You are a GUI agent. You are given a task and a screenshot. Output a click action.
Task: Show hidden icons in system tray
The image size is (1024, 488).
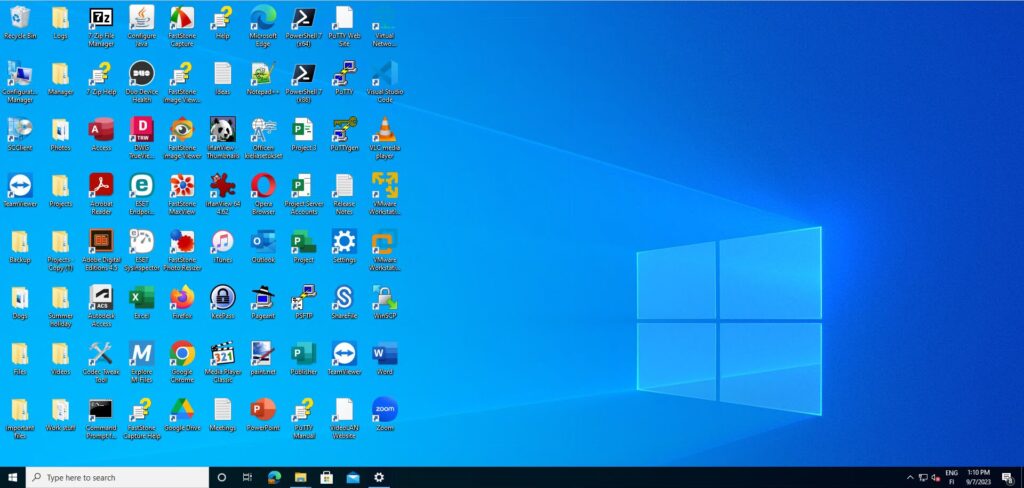coord(910,477)
